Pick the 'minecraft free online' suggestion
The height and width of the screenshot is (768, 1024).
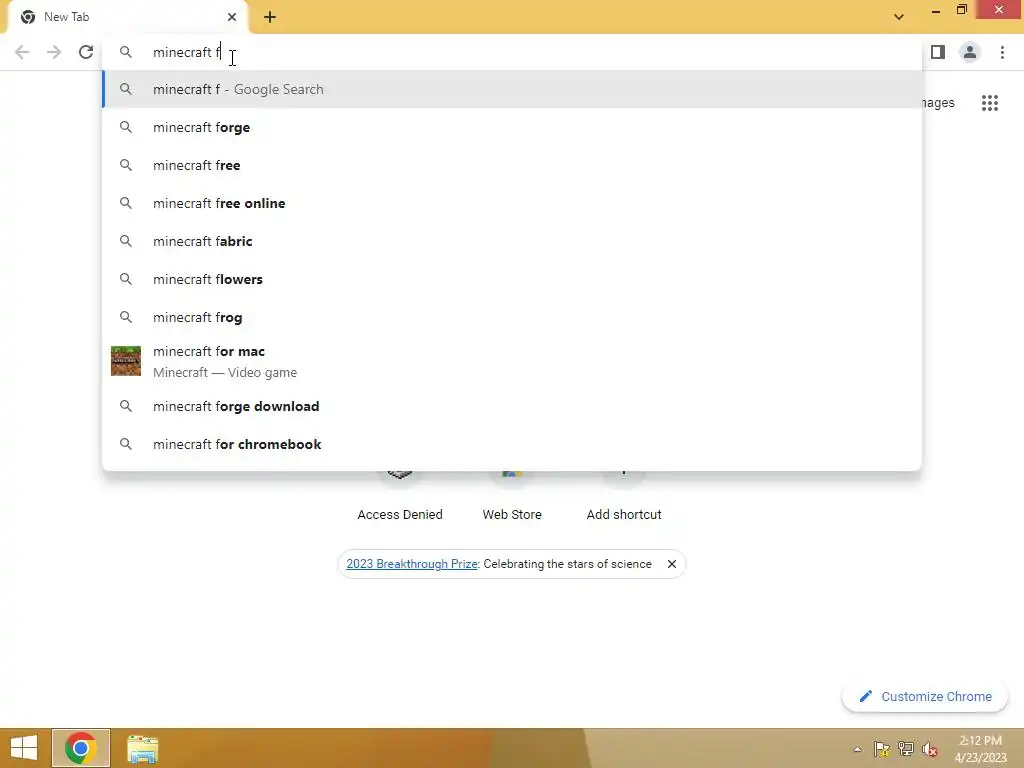point(512,203)
